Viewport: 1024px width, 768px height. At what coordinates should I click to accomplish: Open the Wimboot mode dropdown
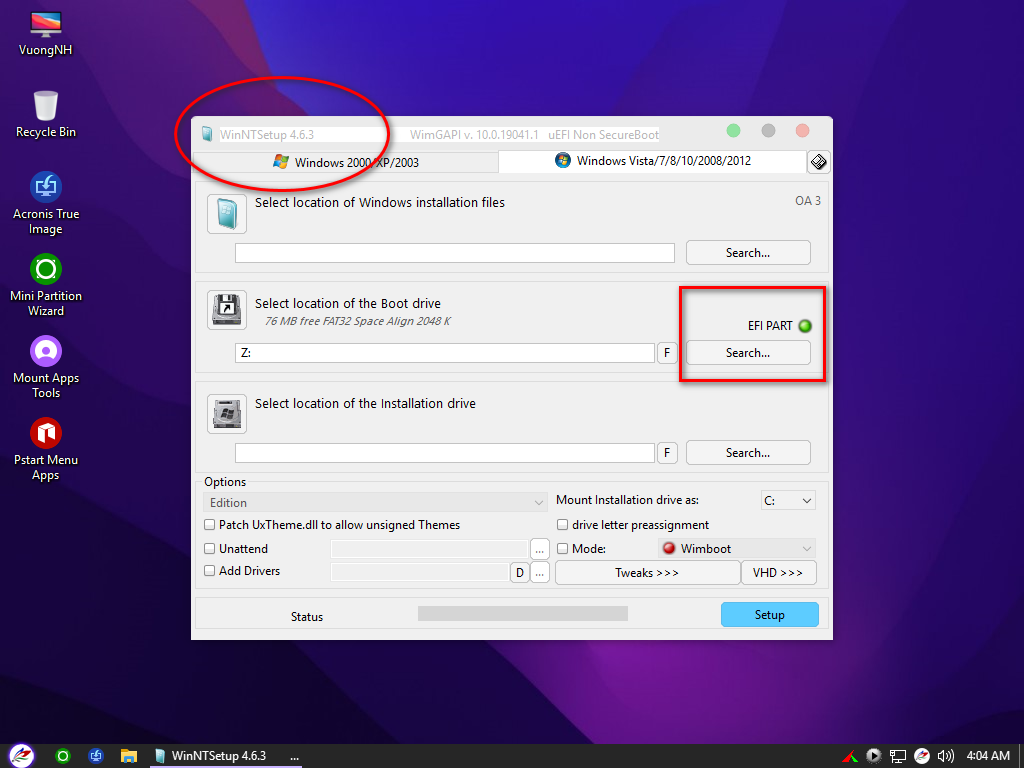737,549
